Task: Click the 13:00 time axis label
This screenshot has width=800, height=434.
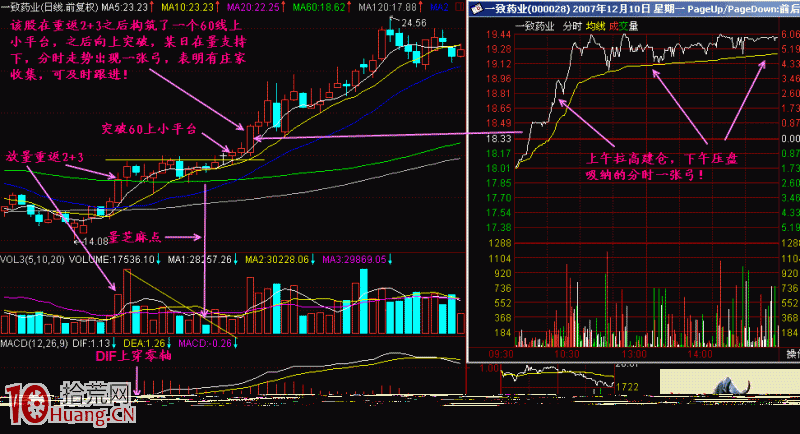Action: pyautogui.click(x=634, y=354)
